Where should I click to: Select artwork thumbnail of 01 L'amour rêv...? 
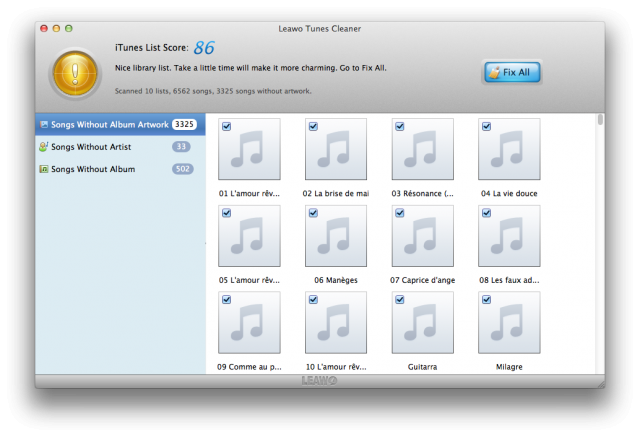[x=249, y=149]
